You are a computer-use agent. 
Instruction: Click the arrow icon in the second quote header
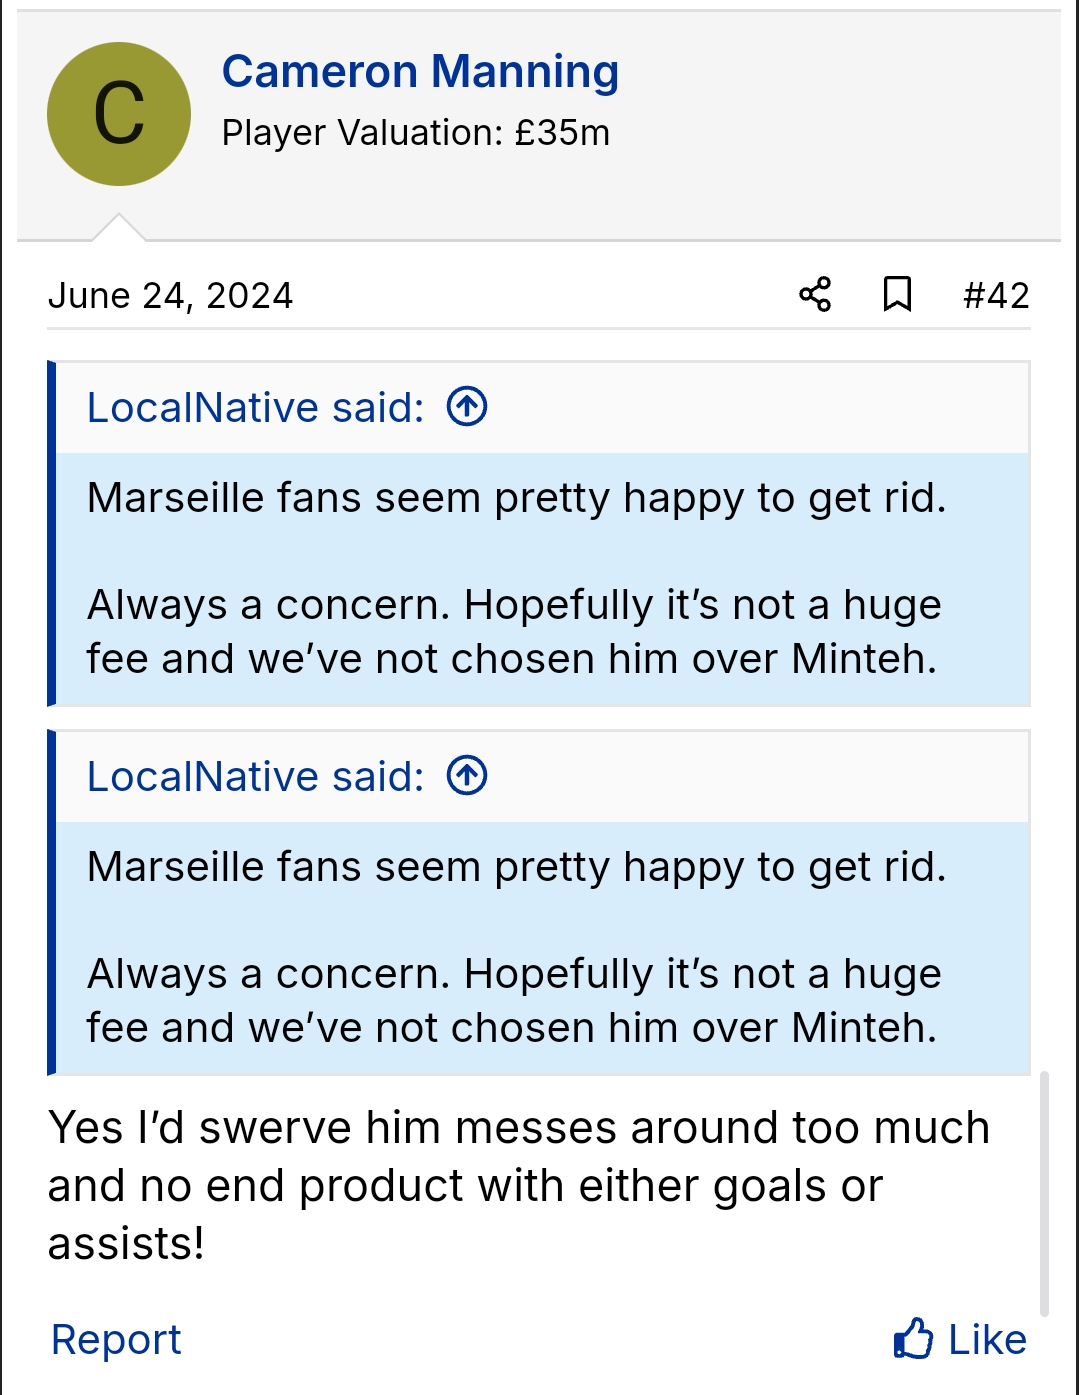[x=466, y=775]
